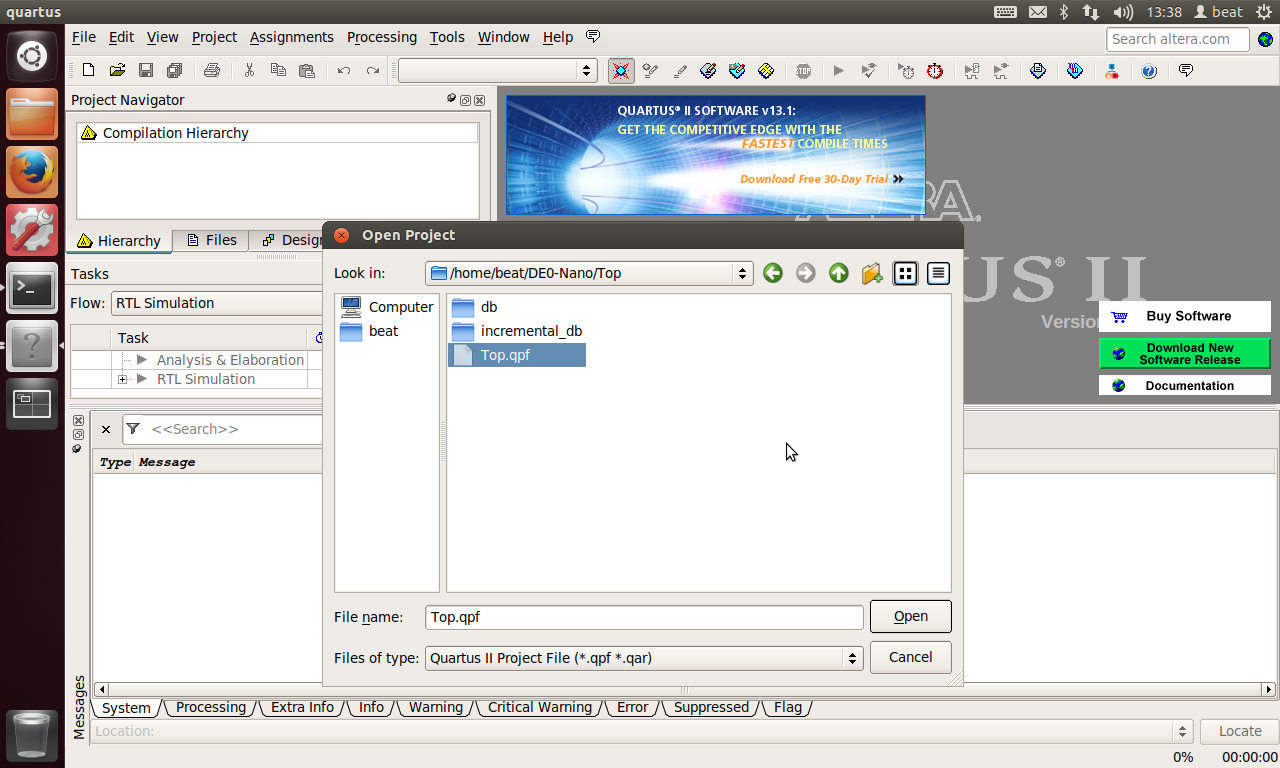Create a new folder in dialog
Screen dimensions: 1280x768
[x=871, y=273]
